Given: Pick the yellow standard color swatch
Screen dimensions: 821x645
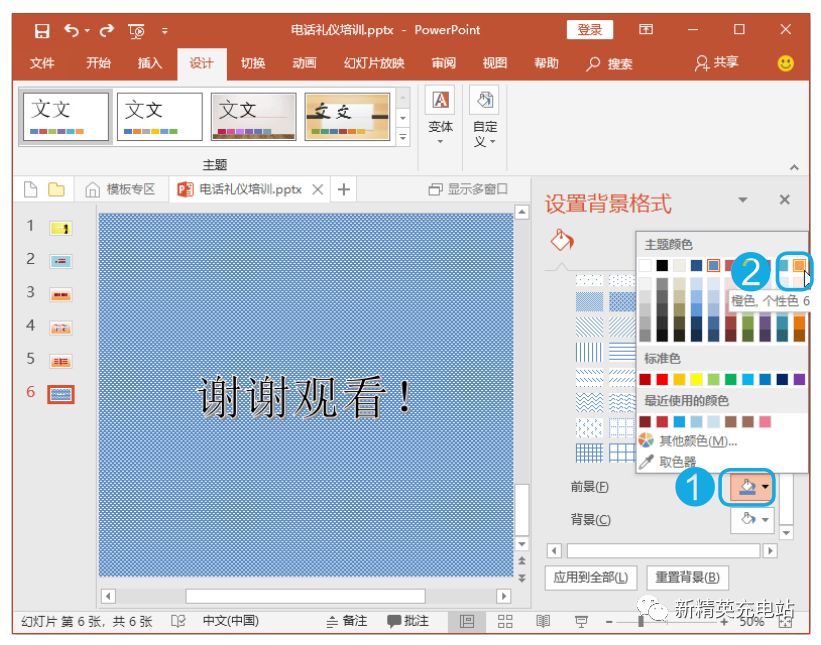Looking at the screenshot, I should click(696, 379).
